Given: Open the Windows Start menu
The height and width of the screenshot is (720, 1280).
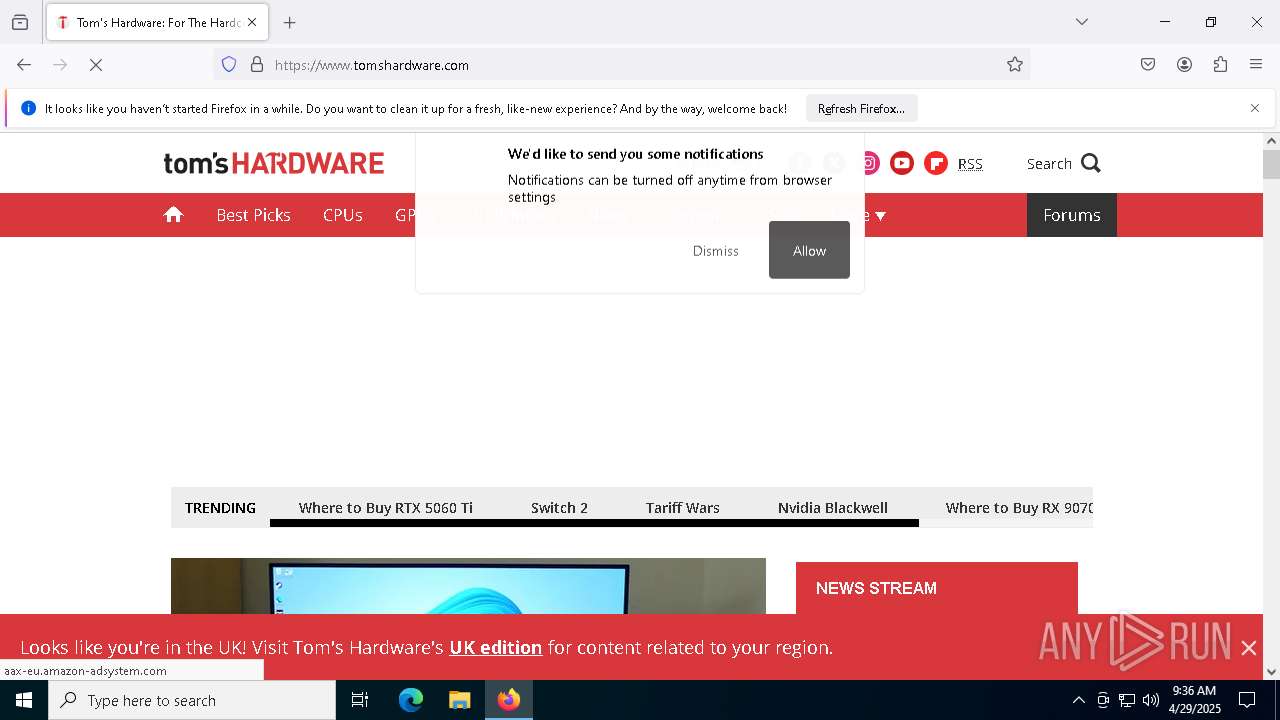Looking at the screenshot, I should [x=24, y=700].
